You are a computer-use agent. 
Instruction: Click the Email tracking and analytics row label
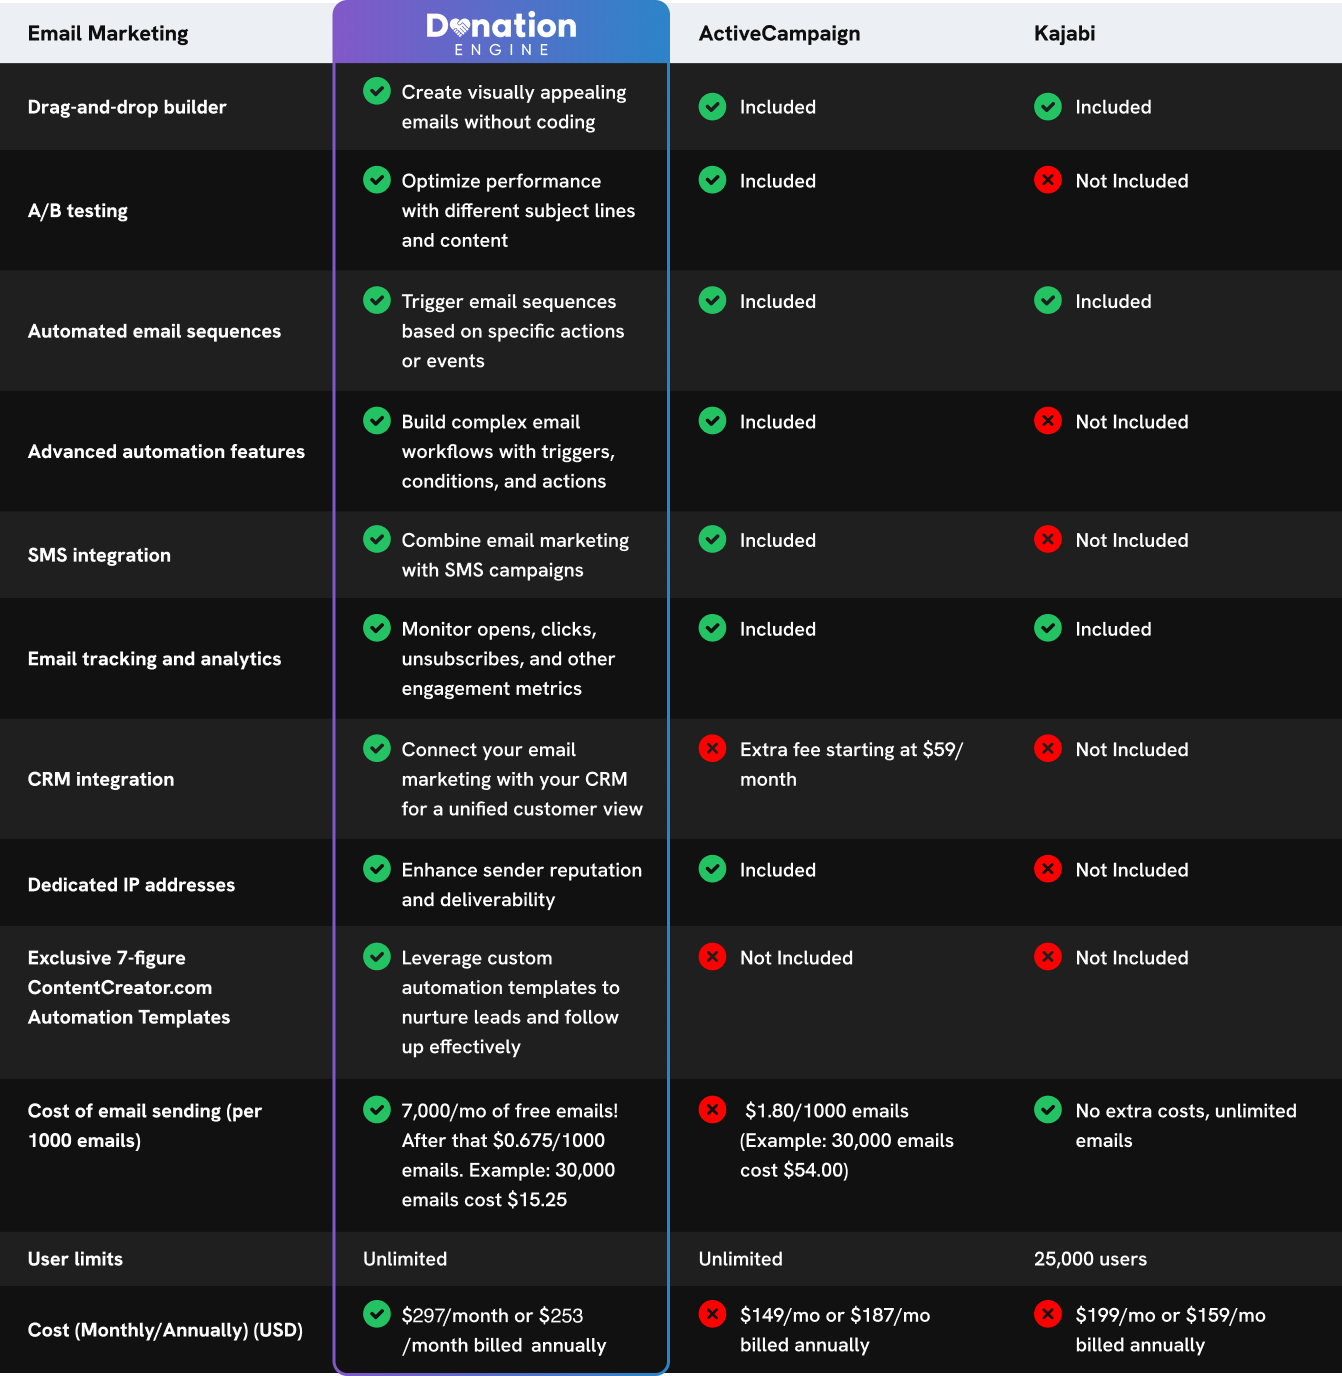click(x=154, y=659)
